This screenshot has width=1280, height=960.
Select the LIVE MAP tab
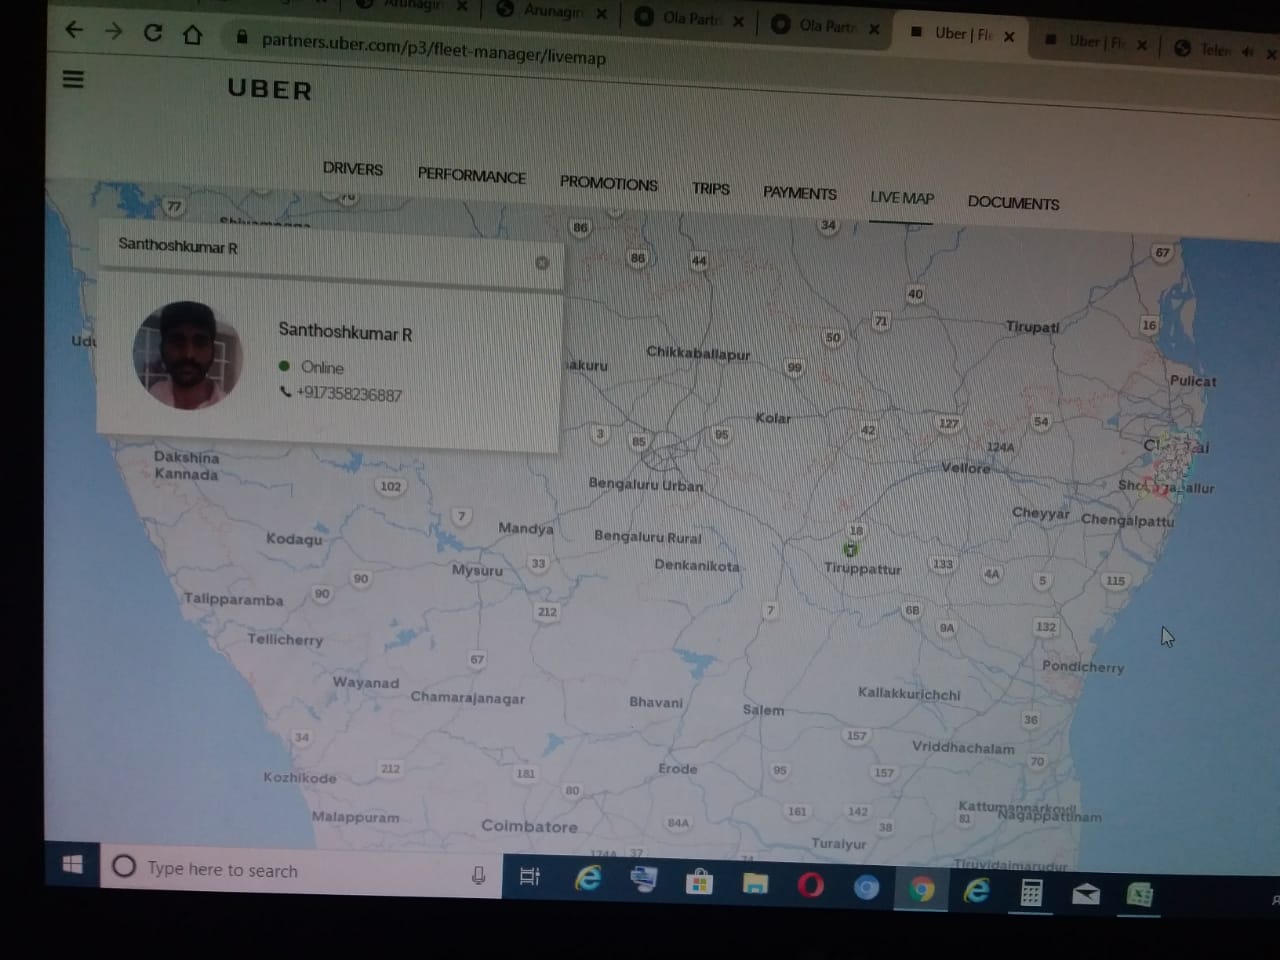coord(901,198)
